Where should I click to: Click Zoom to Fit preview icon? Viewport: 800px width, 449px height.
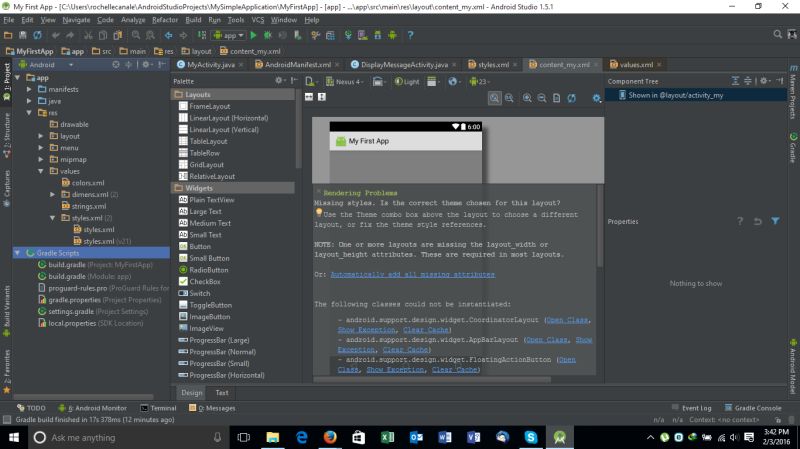494,98
